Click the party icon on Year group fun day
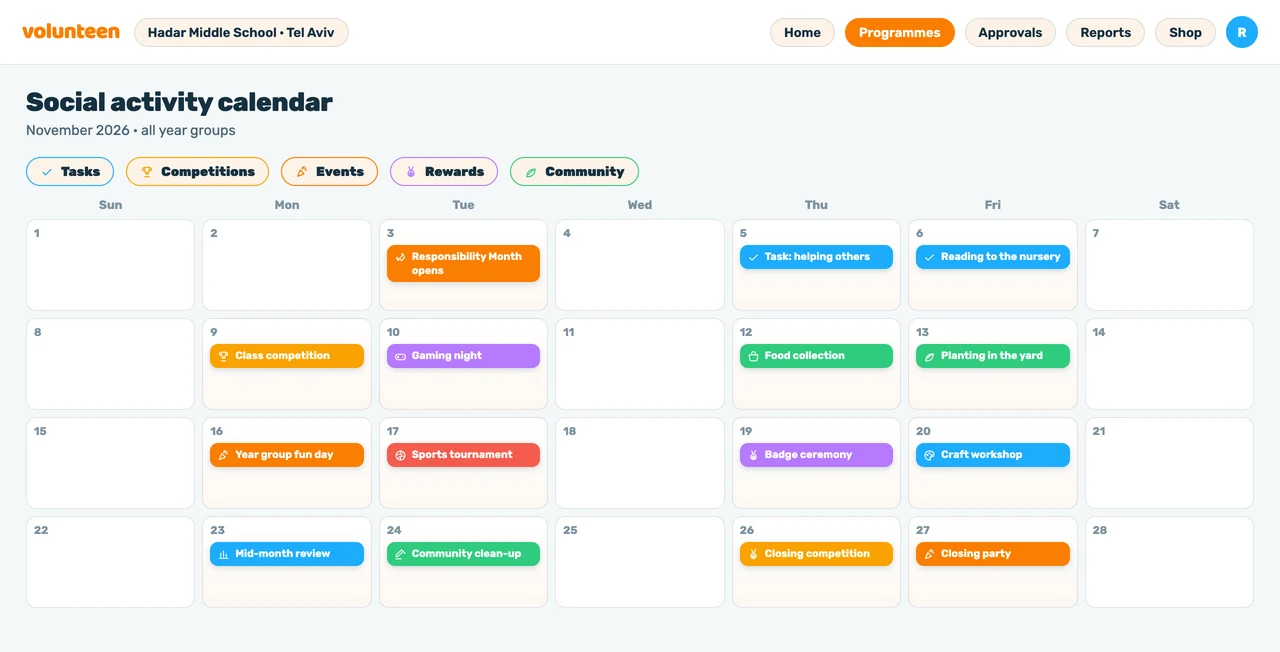Image resolution: width=1280 pixels, height=652 pixels. 224,455
